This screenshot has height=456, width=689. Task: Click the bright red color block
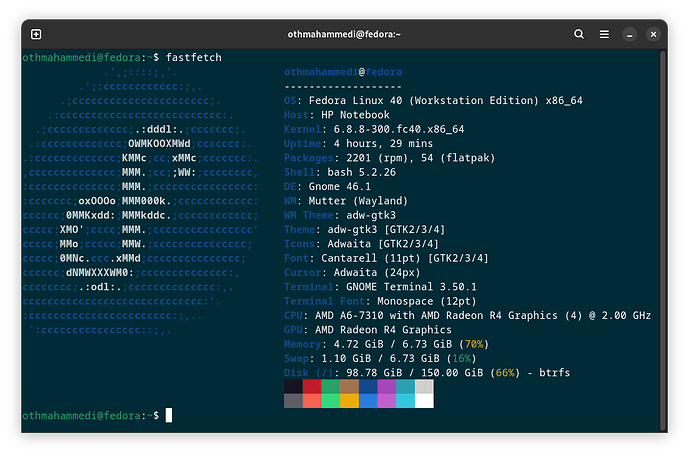pyautogui.click(x=312, y=401)
